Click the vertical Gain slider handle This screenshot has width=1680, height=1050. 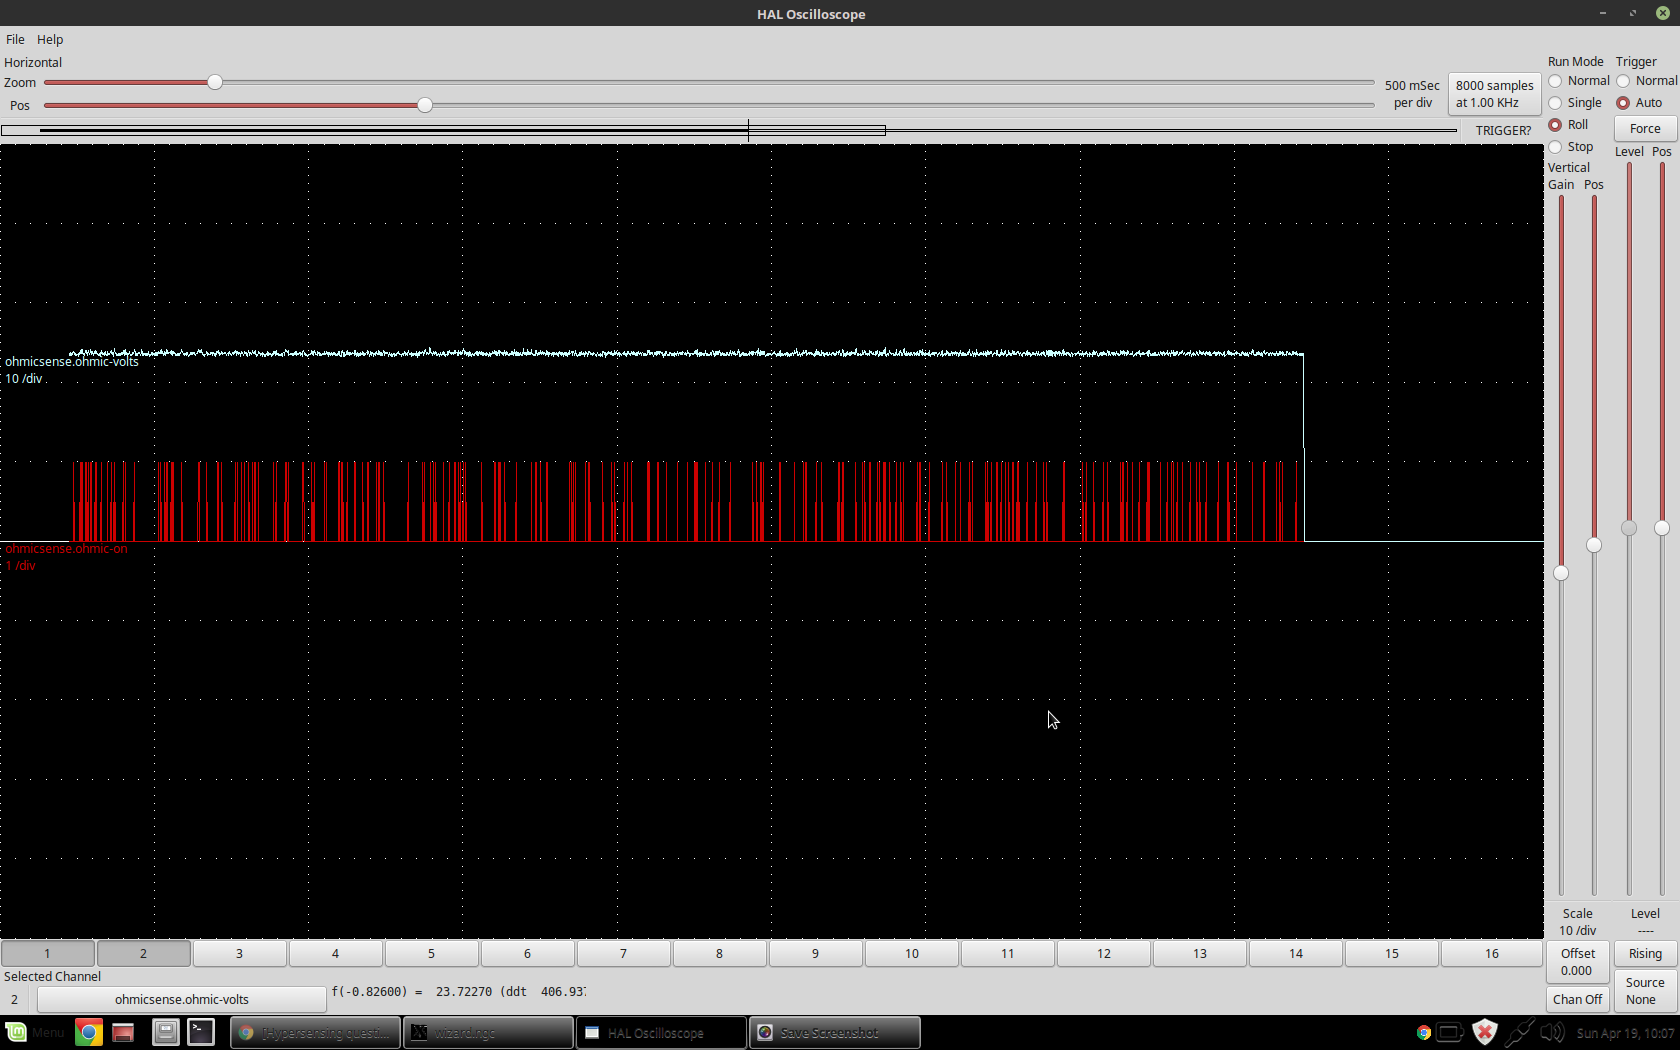1561,573
